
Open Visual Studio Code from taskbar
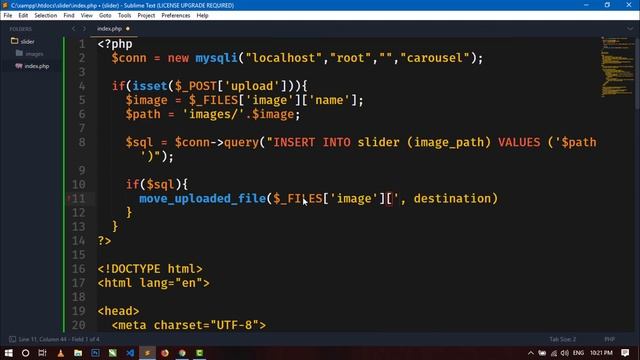(x=130, y=353)
